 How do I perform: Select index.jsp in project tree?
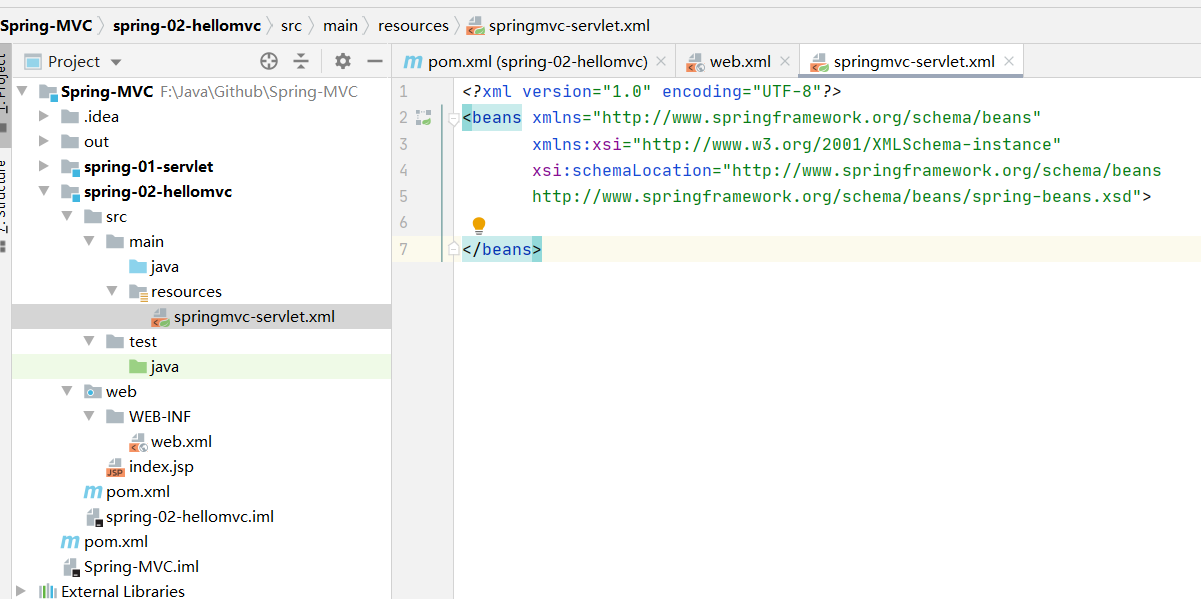[161, 467]
